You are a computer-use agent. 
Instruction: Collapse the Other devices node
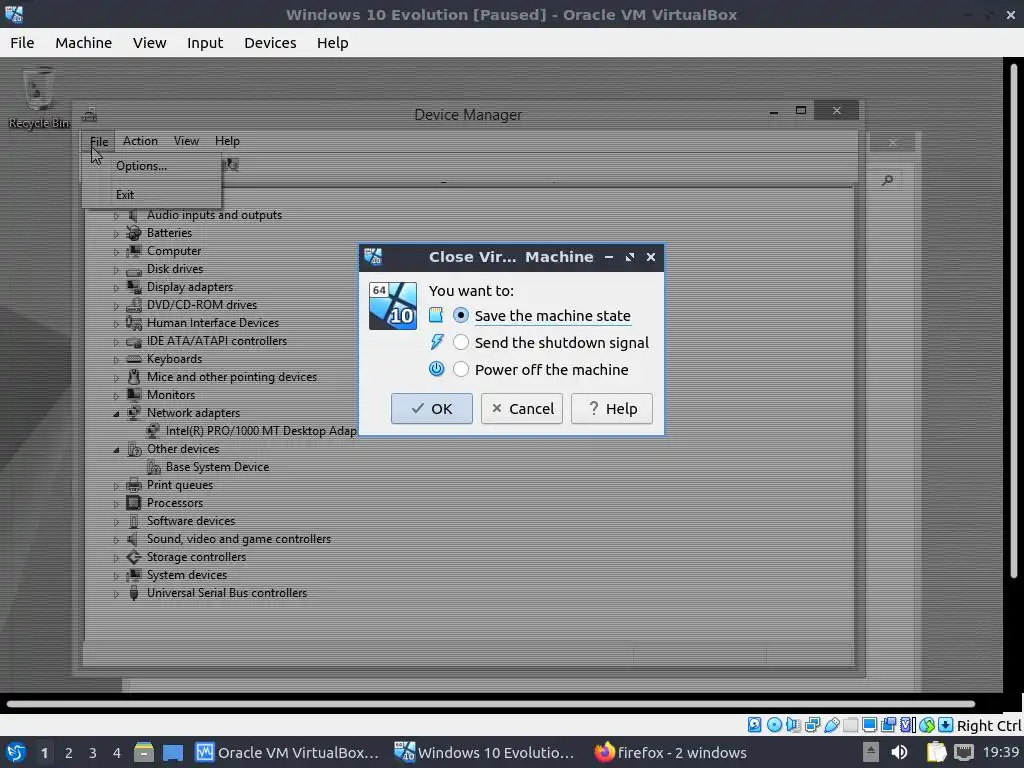pos(116,449)
